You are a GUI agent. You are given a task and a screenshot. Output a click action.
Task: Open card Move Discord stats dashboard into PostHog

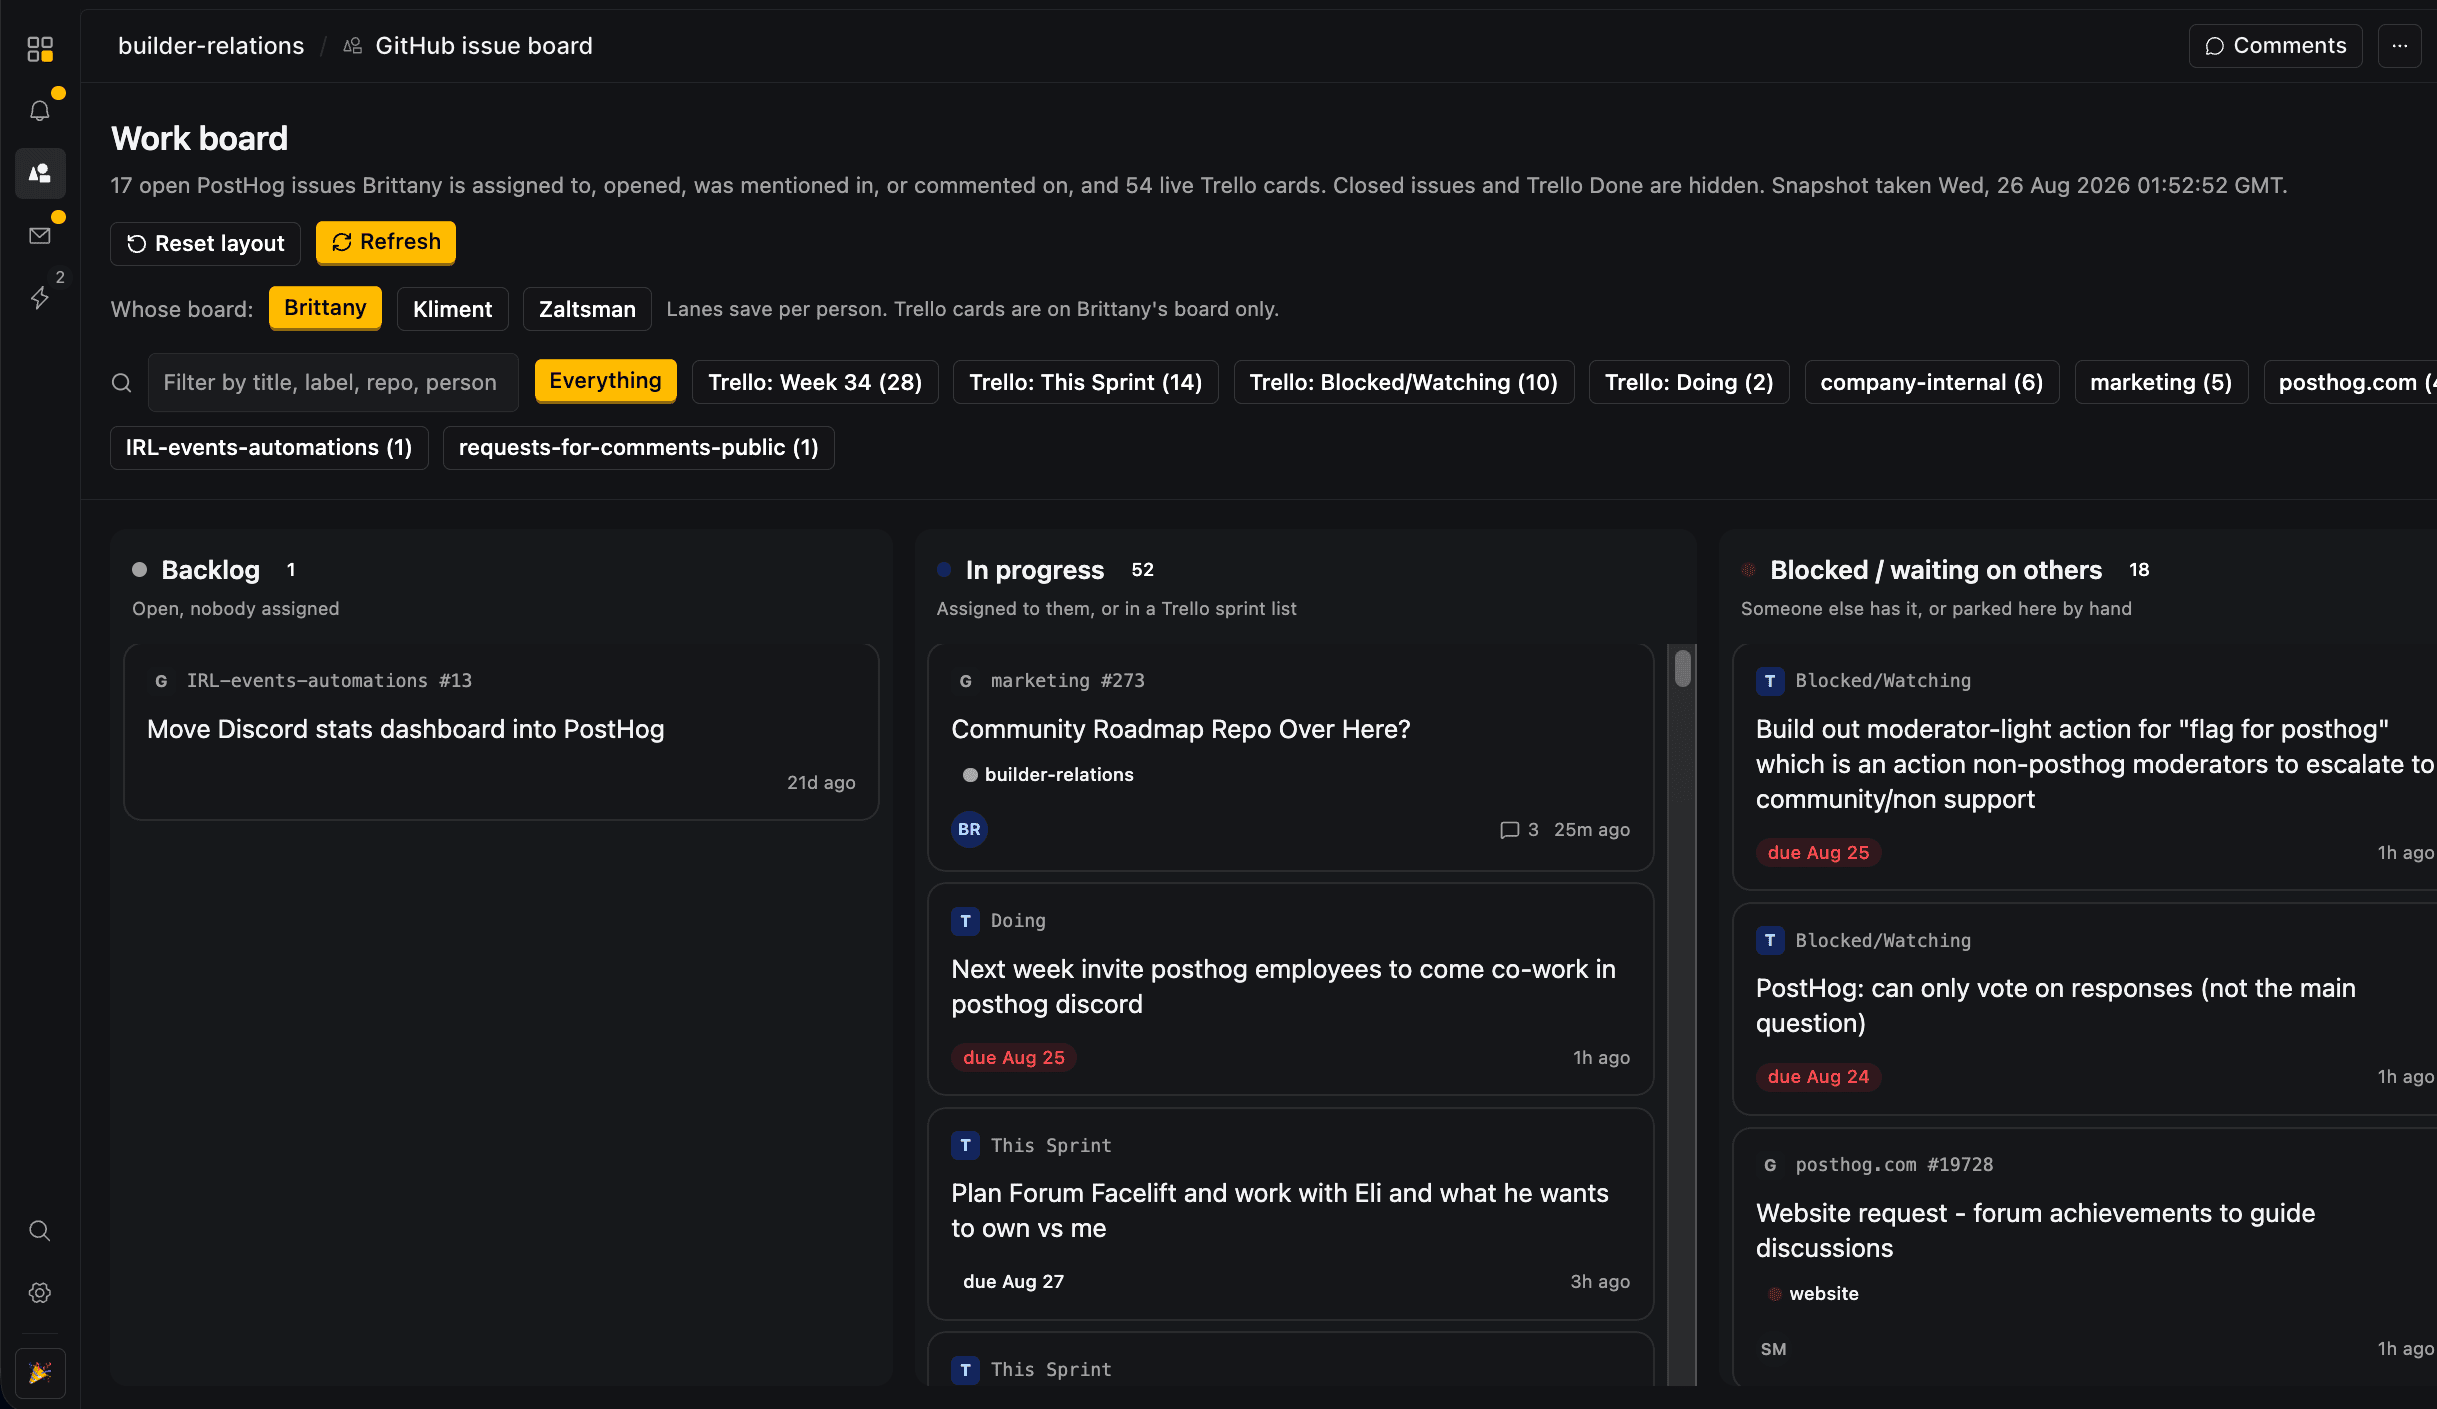click(x=405, y=729)
